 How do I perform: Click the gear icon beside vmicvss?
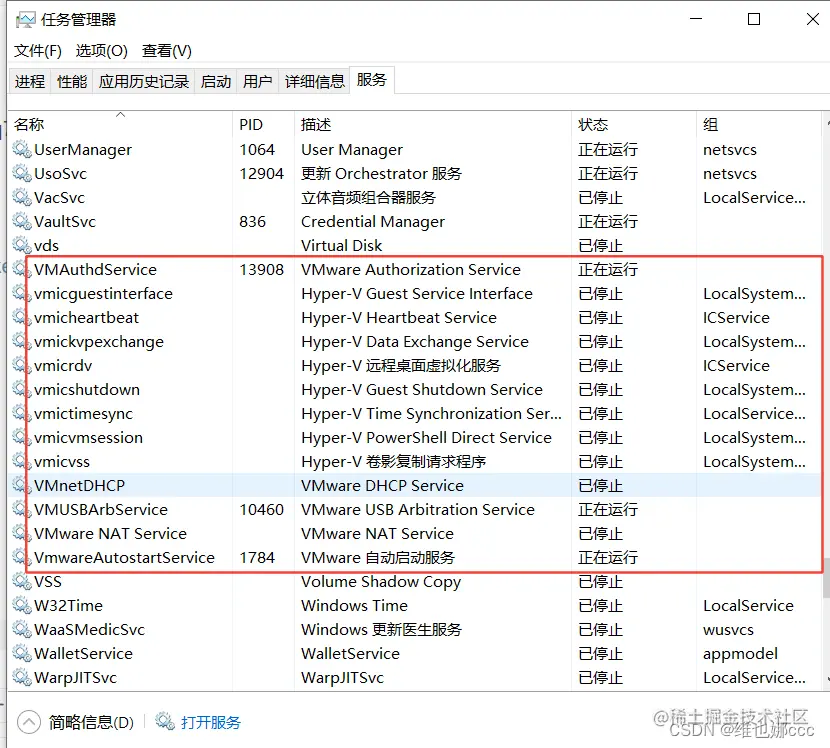(22, 461)
